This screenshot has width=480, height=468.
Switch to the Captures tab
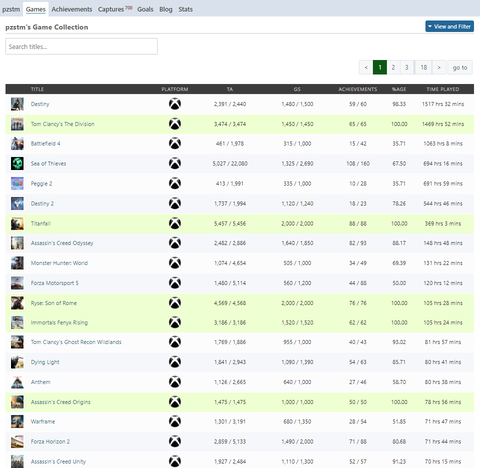coord(115,9)
